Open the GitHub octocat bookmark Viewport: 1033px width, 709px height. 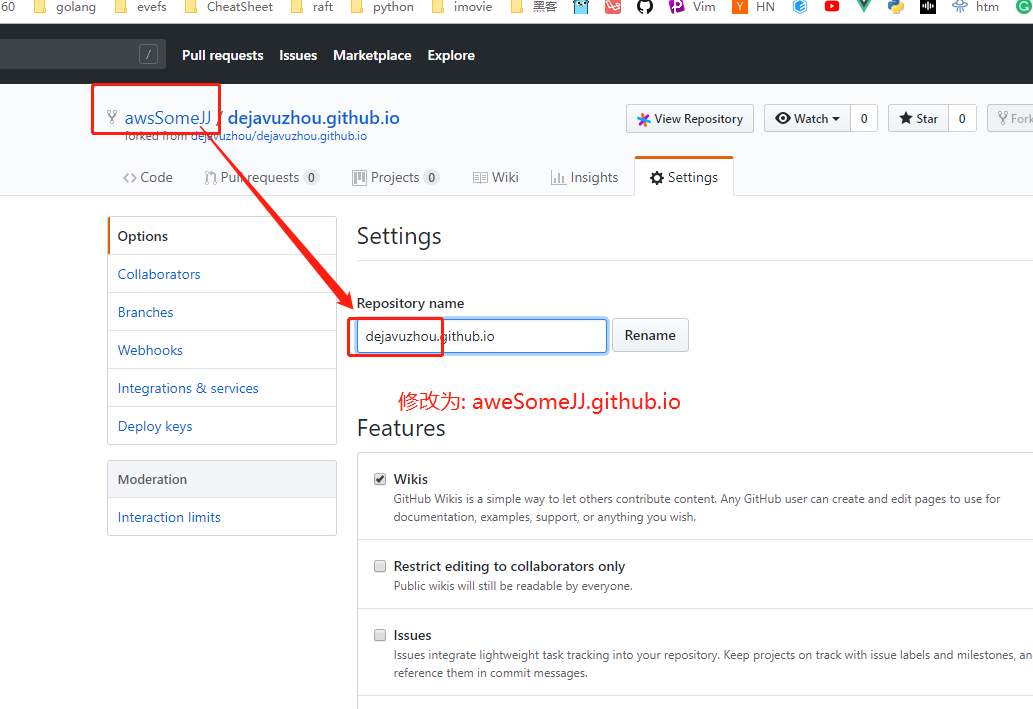tap(645, 7)
